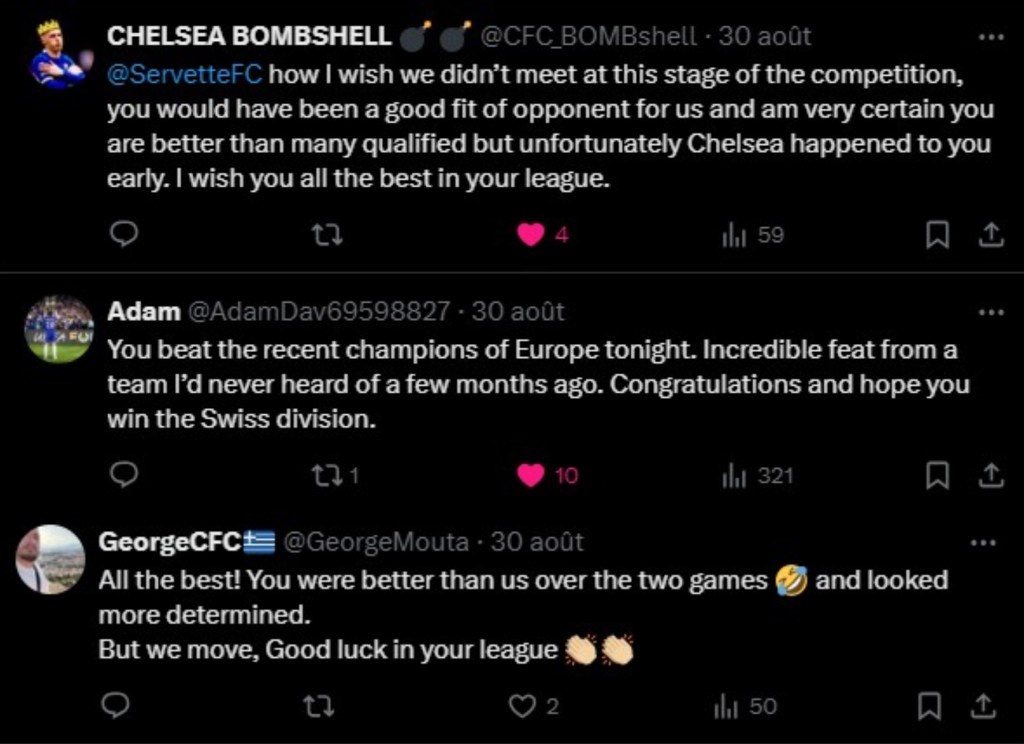
Task: Bookmark CHELSEA BOMBSHELL's tweet
Action: point(937,235)
